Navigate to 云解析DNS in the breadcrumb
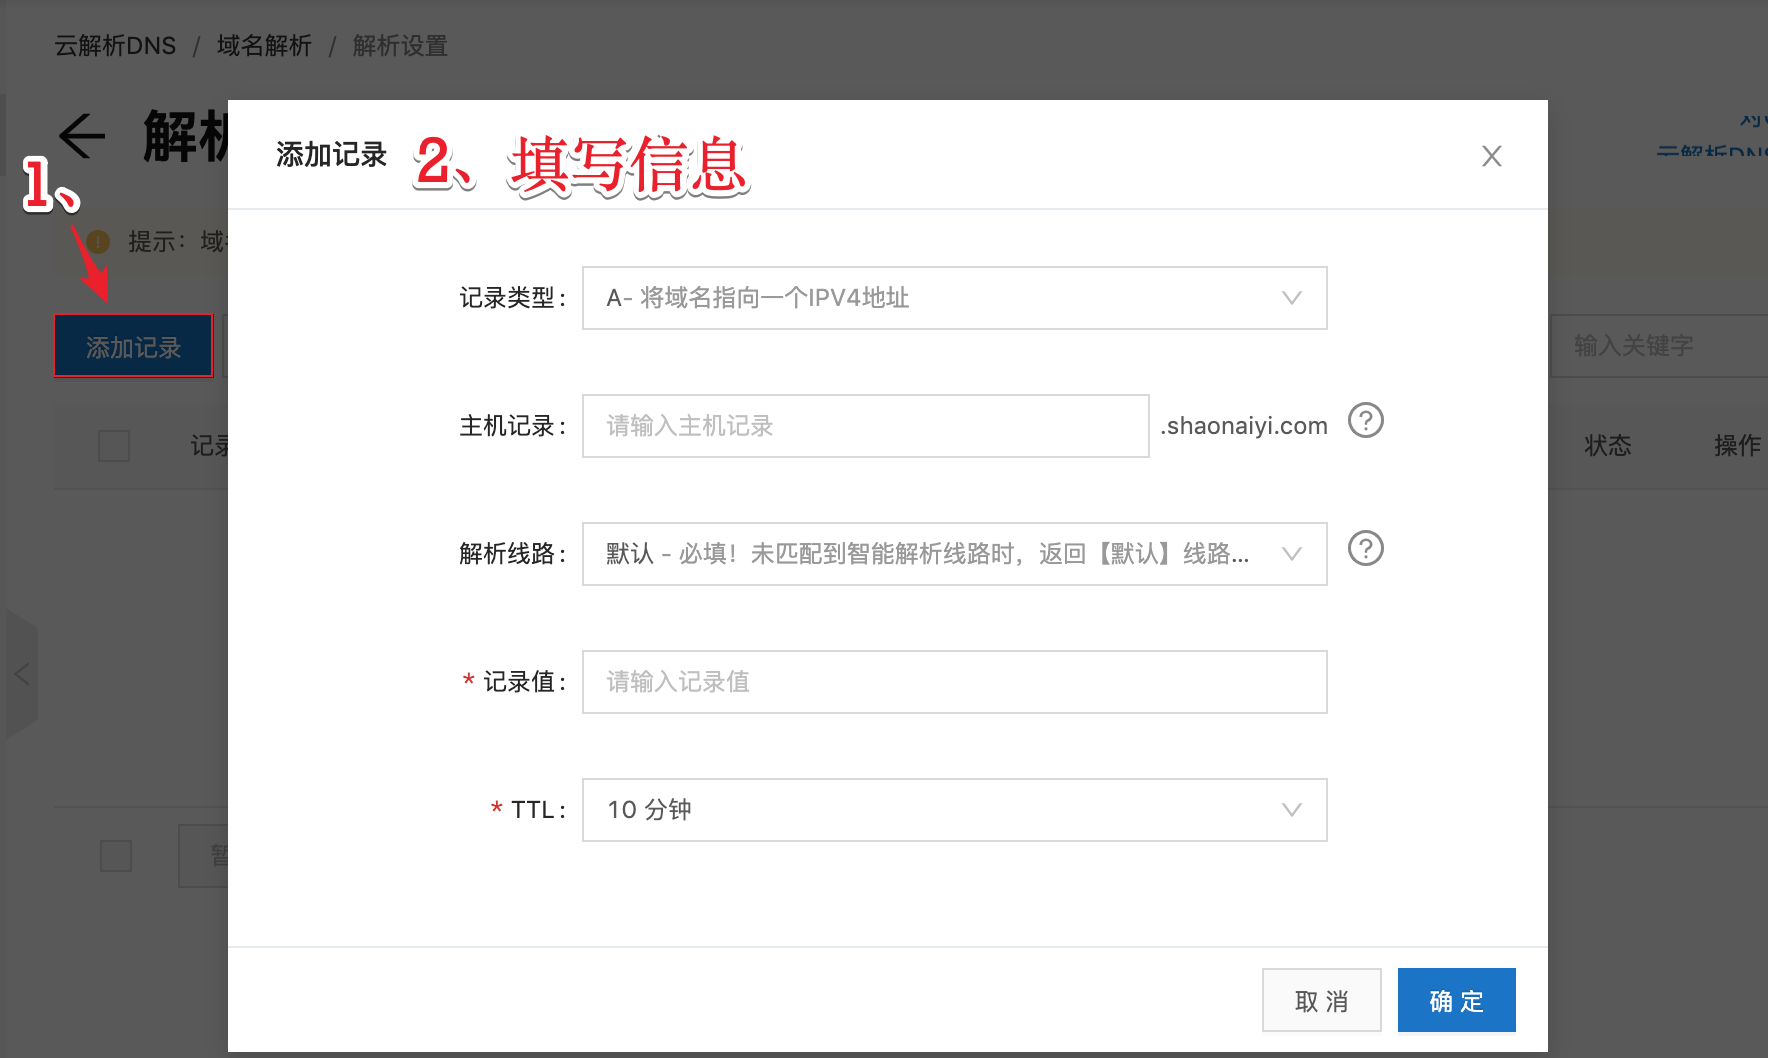Viewport: 1768px width, 1058px height. (114, 45)
